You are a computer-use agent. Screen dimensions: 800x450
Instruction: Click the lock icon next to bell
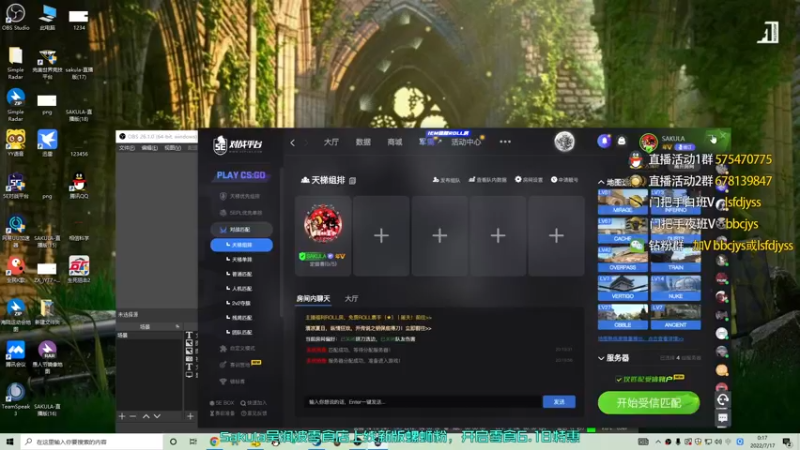click(621, 141)
